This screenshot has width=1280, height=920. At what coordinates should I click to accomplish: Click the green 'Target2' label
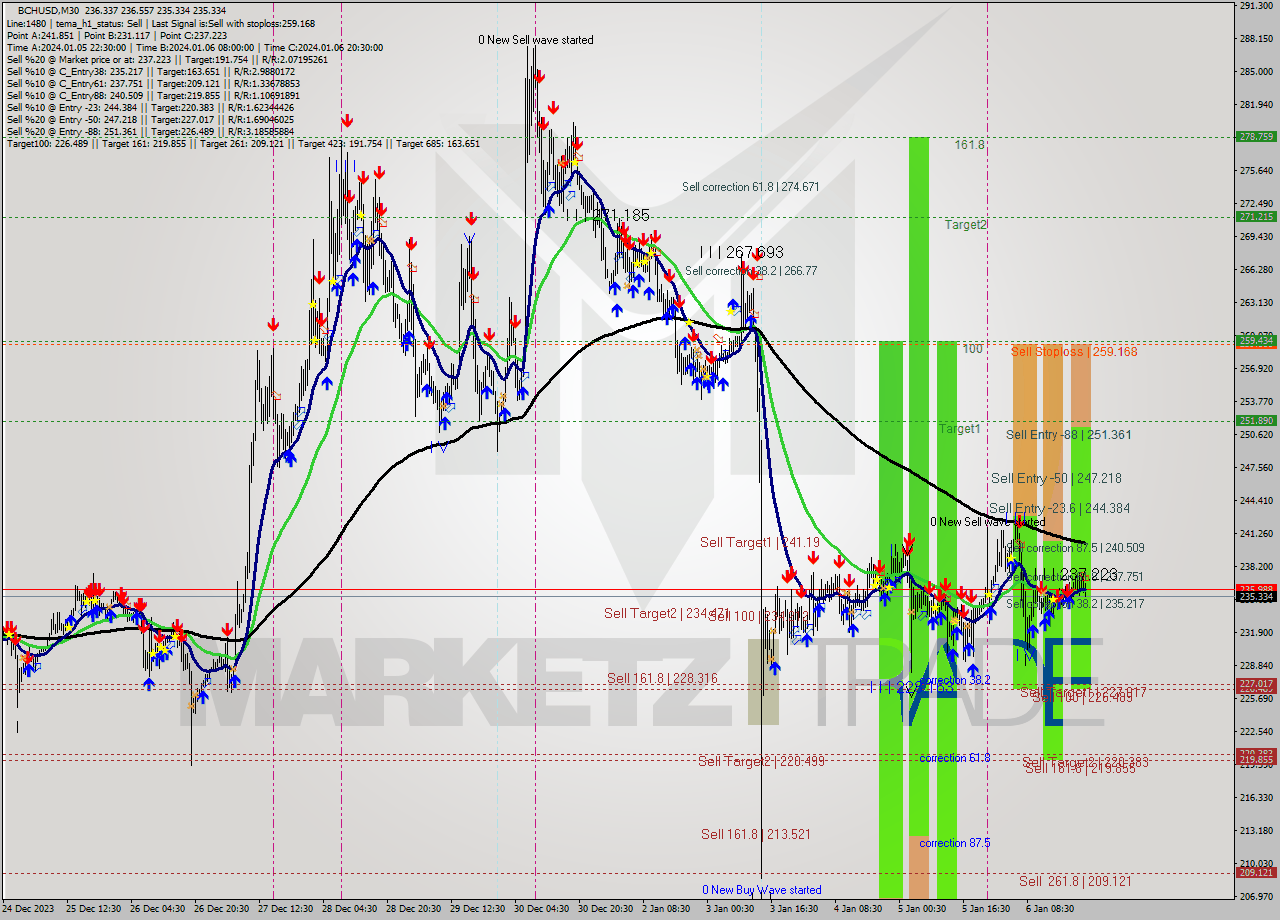(x=965, y=225)
